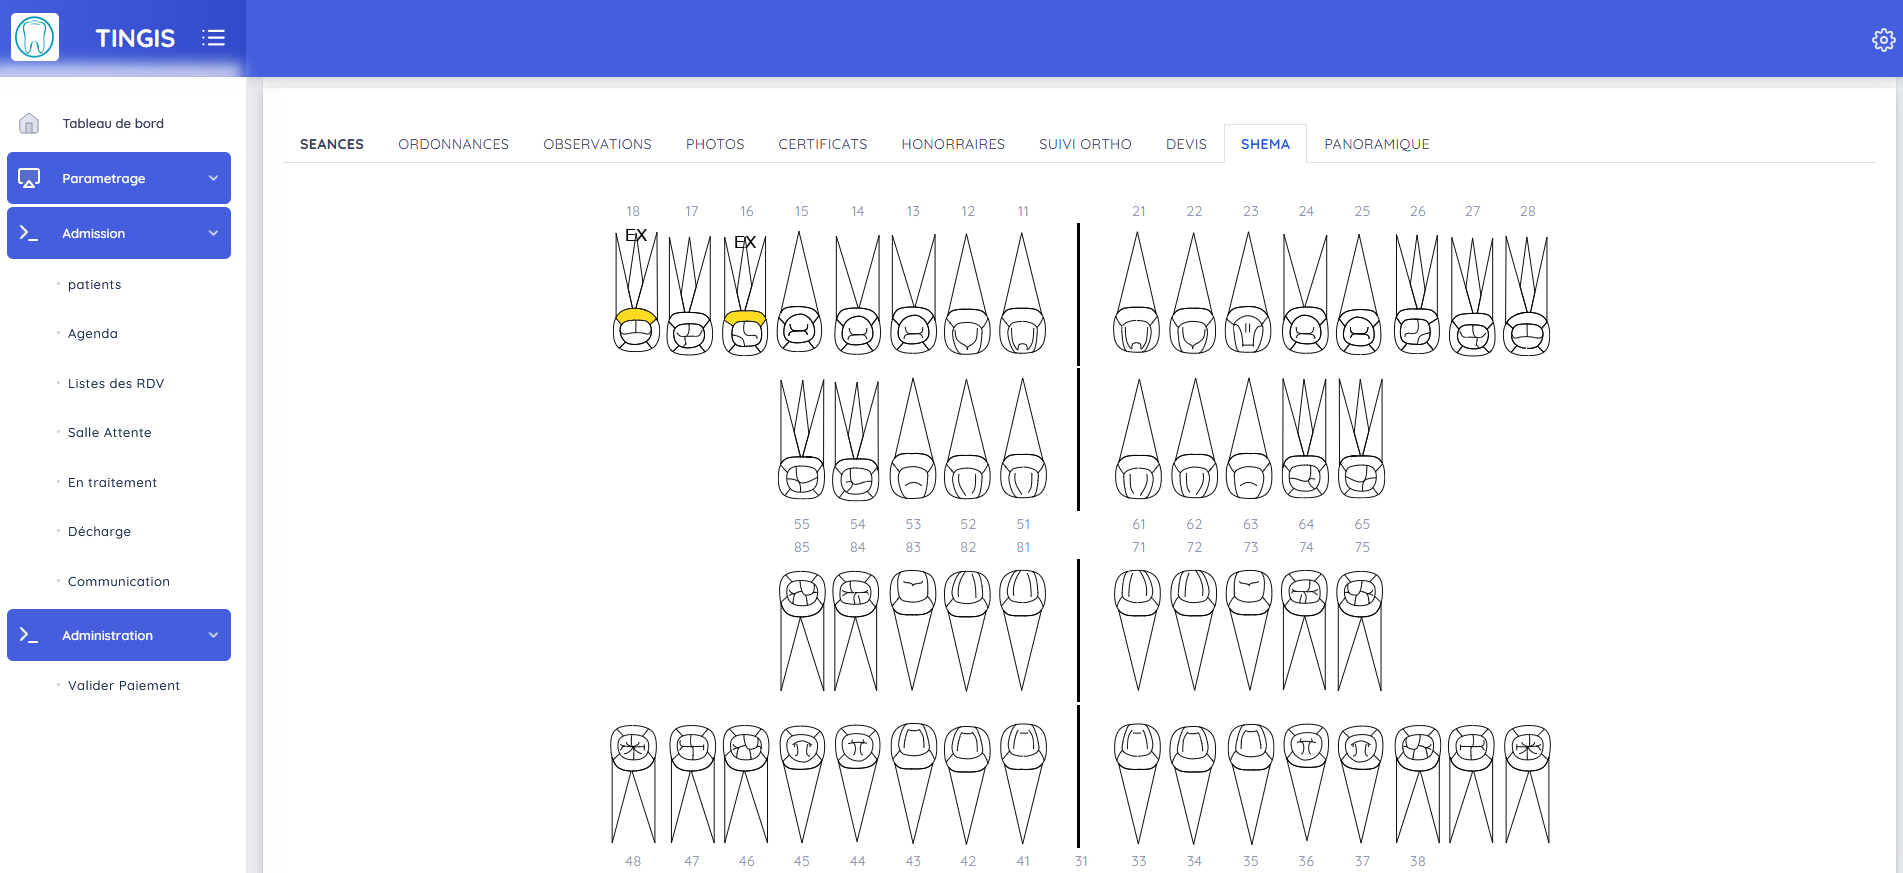Click tooth 21 on the diagram
Screen dimensions: 1903x873
[x=1137, y=295]
